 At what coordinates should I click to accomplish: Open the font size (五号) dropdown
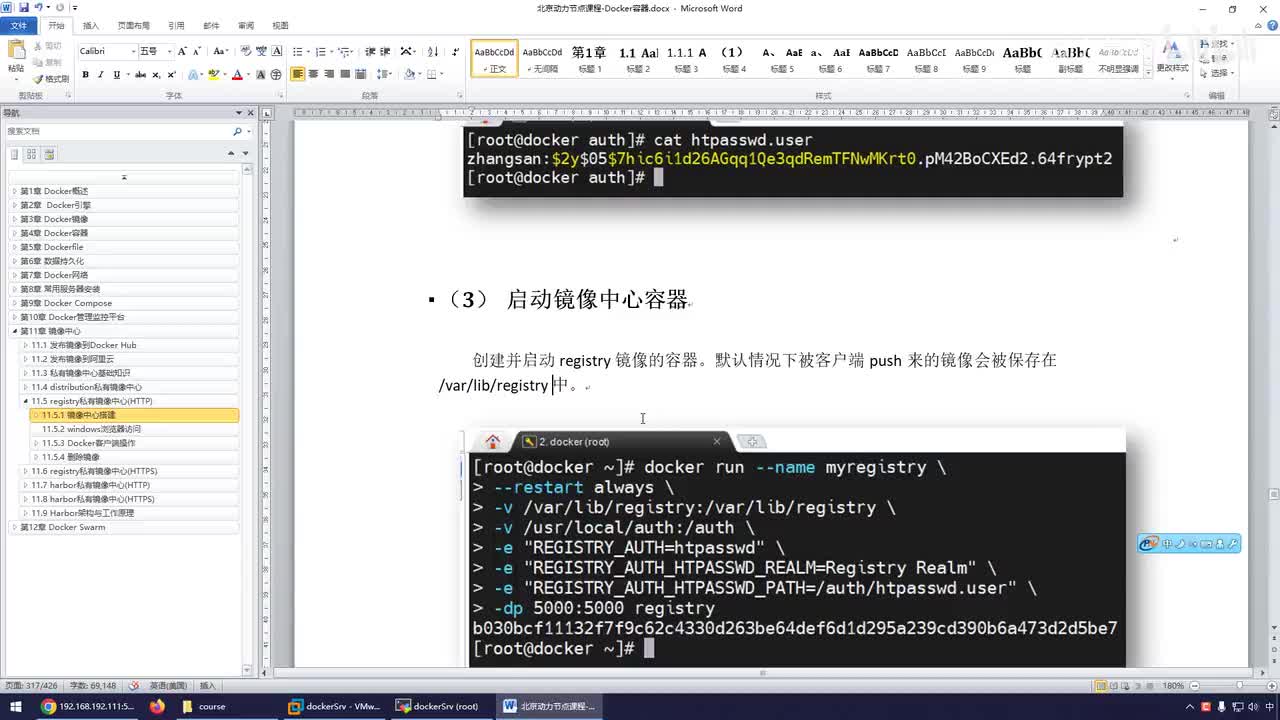(x=169, y=51)
